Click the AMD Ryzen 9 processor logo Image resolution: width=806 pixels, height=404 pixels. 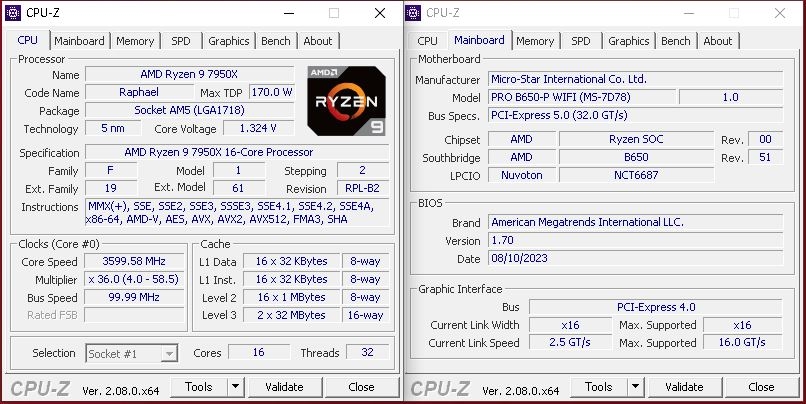tap(346, 101)
